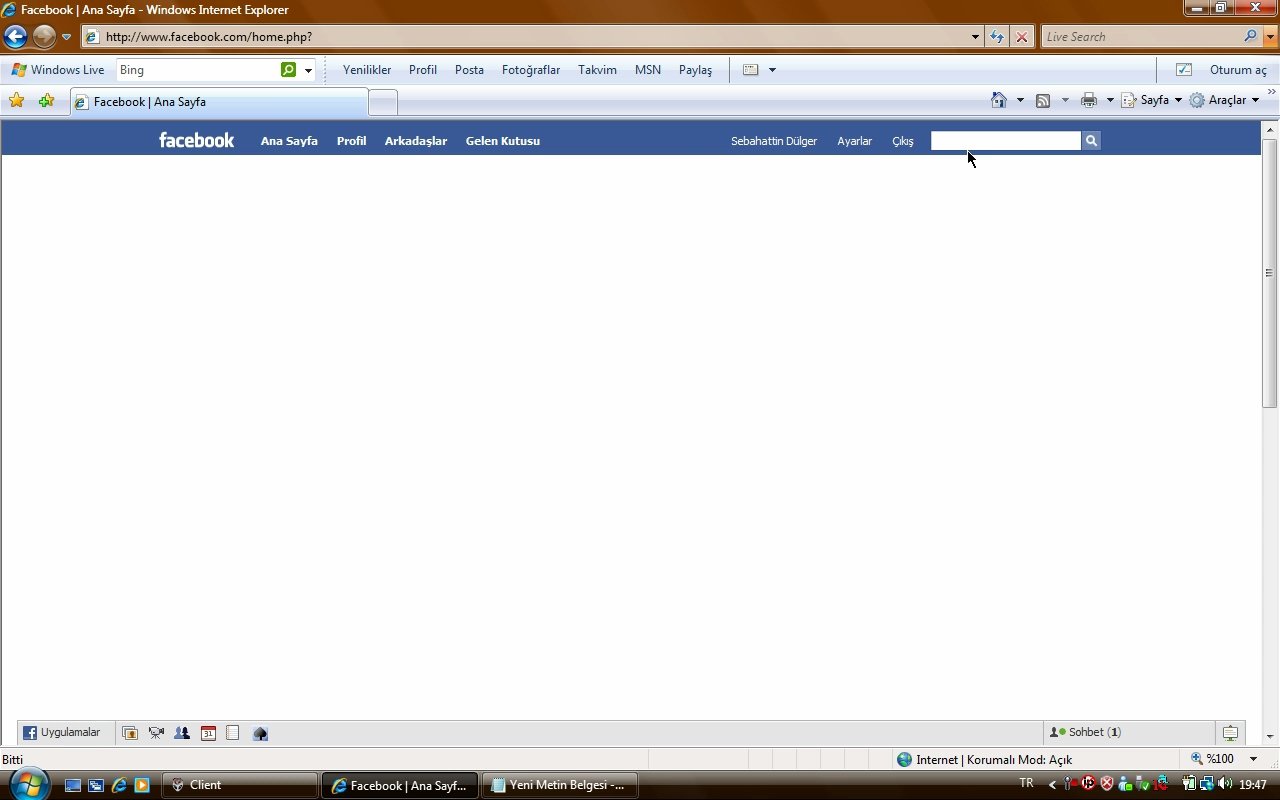Expand Home button dropdown arrow

click(x=1020, y=100)
